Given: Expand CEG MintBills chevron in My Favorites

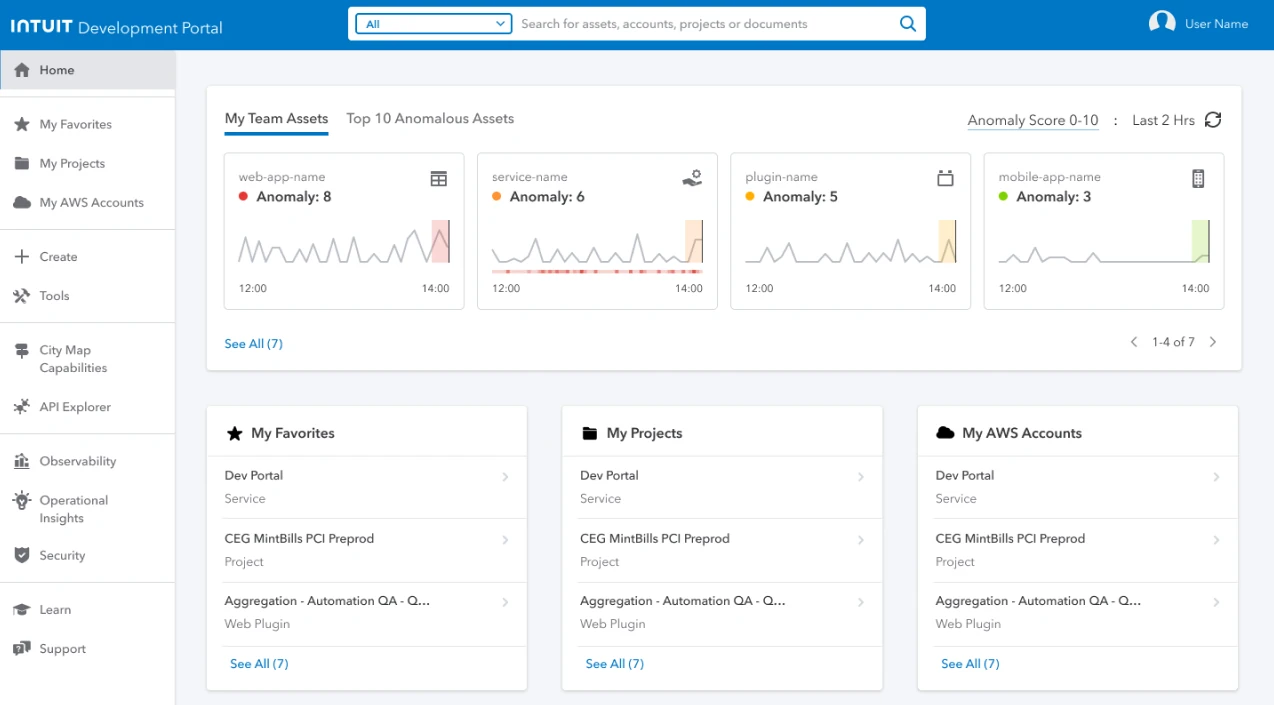Looking at the screenshot, I should point(505,540).
